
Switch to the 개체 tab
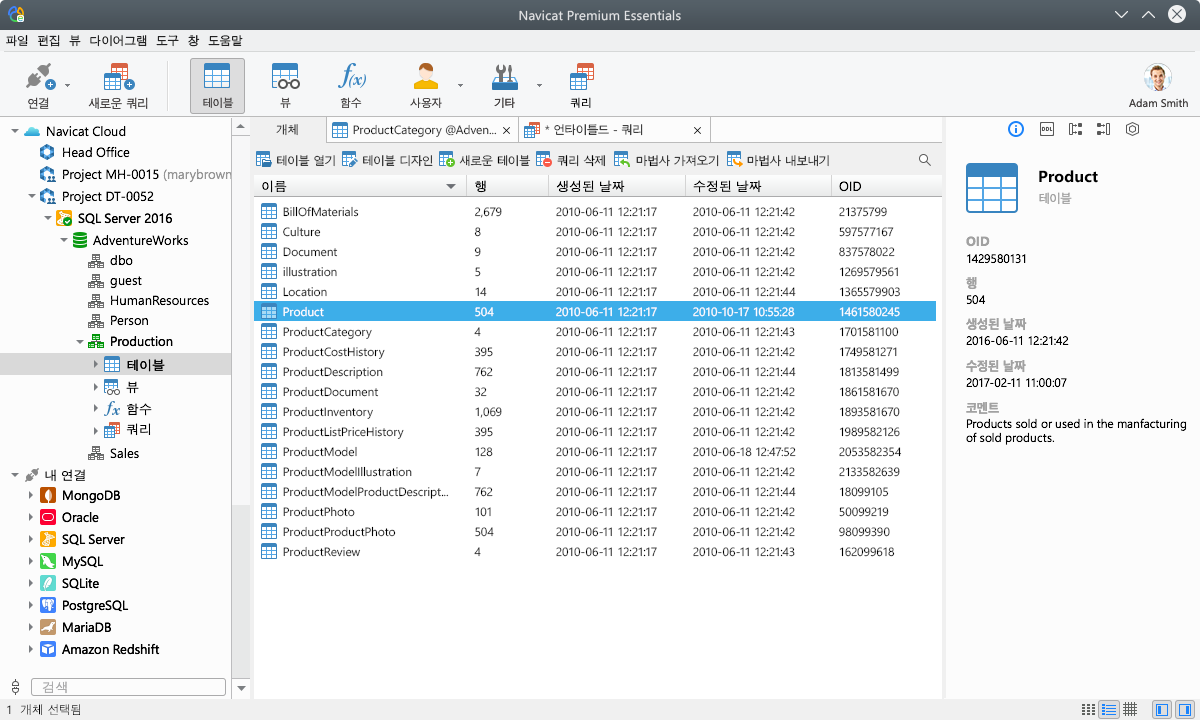coord(287,130)
